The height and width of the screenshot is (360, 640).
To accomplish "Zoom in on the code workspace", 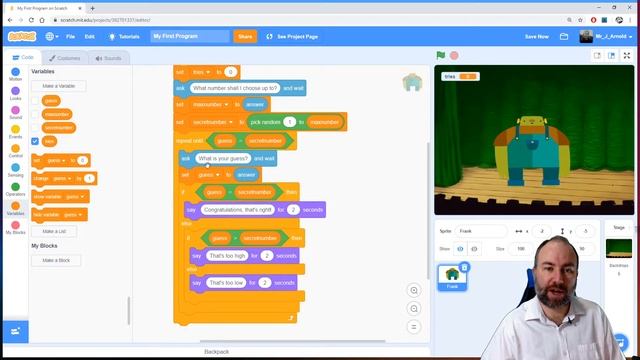I will pyautogui.click(x=414, y=290).
